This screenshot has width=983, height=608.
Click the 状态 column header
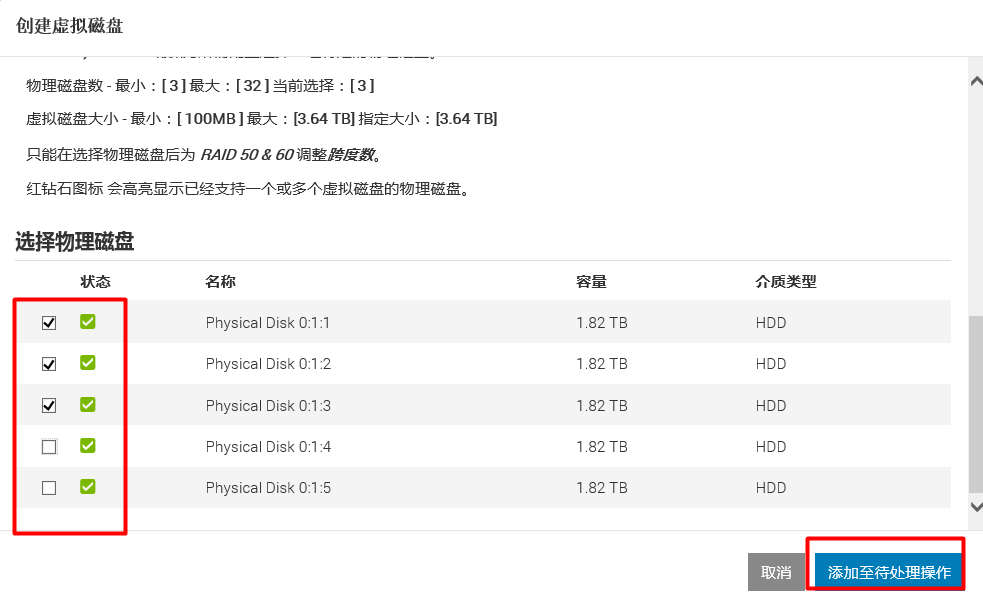click(x=95, y=281)
